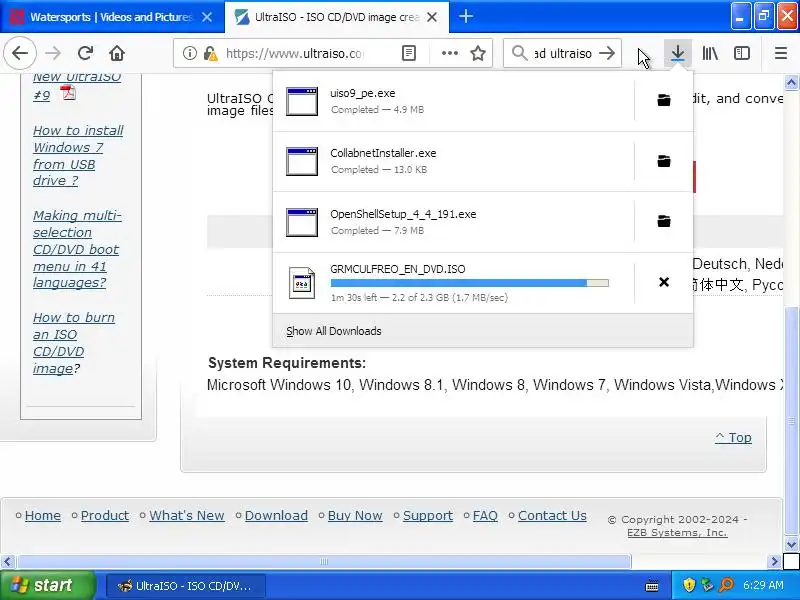800x600 pixels.
Task: Open the Windows start menu
Action: (x=47, y=585)
